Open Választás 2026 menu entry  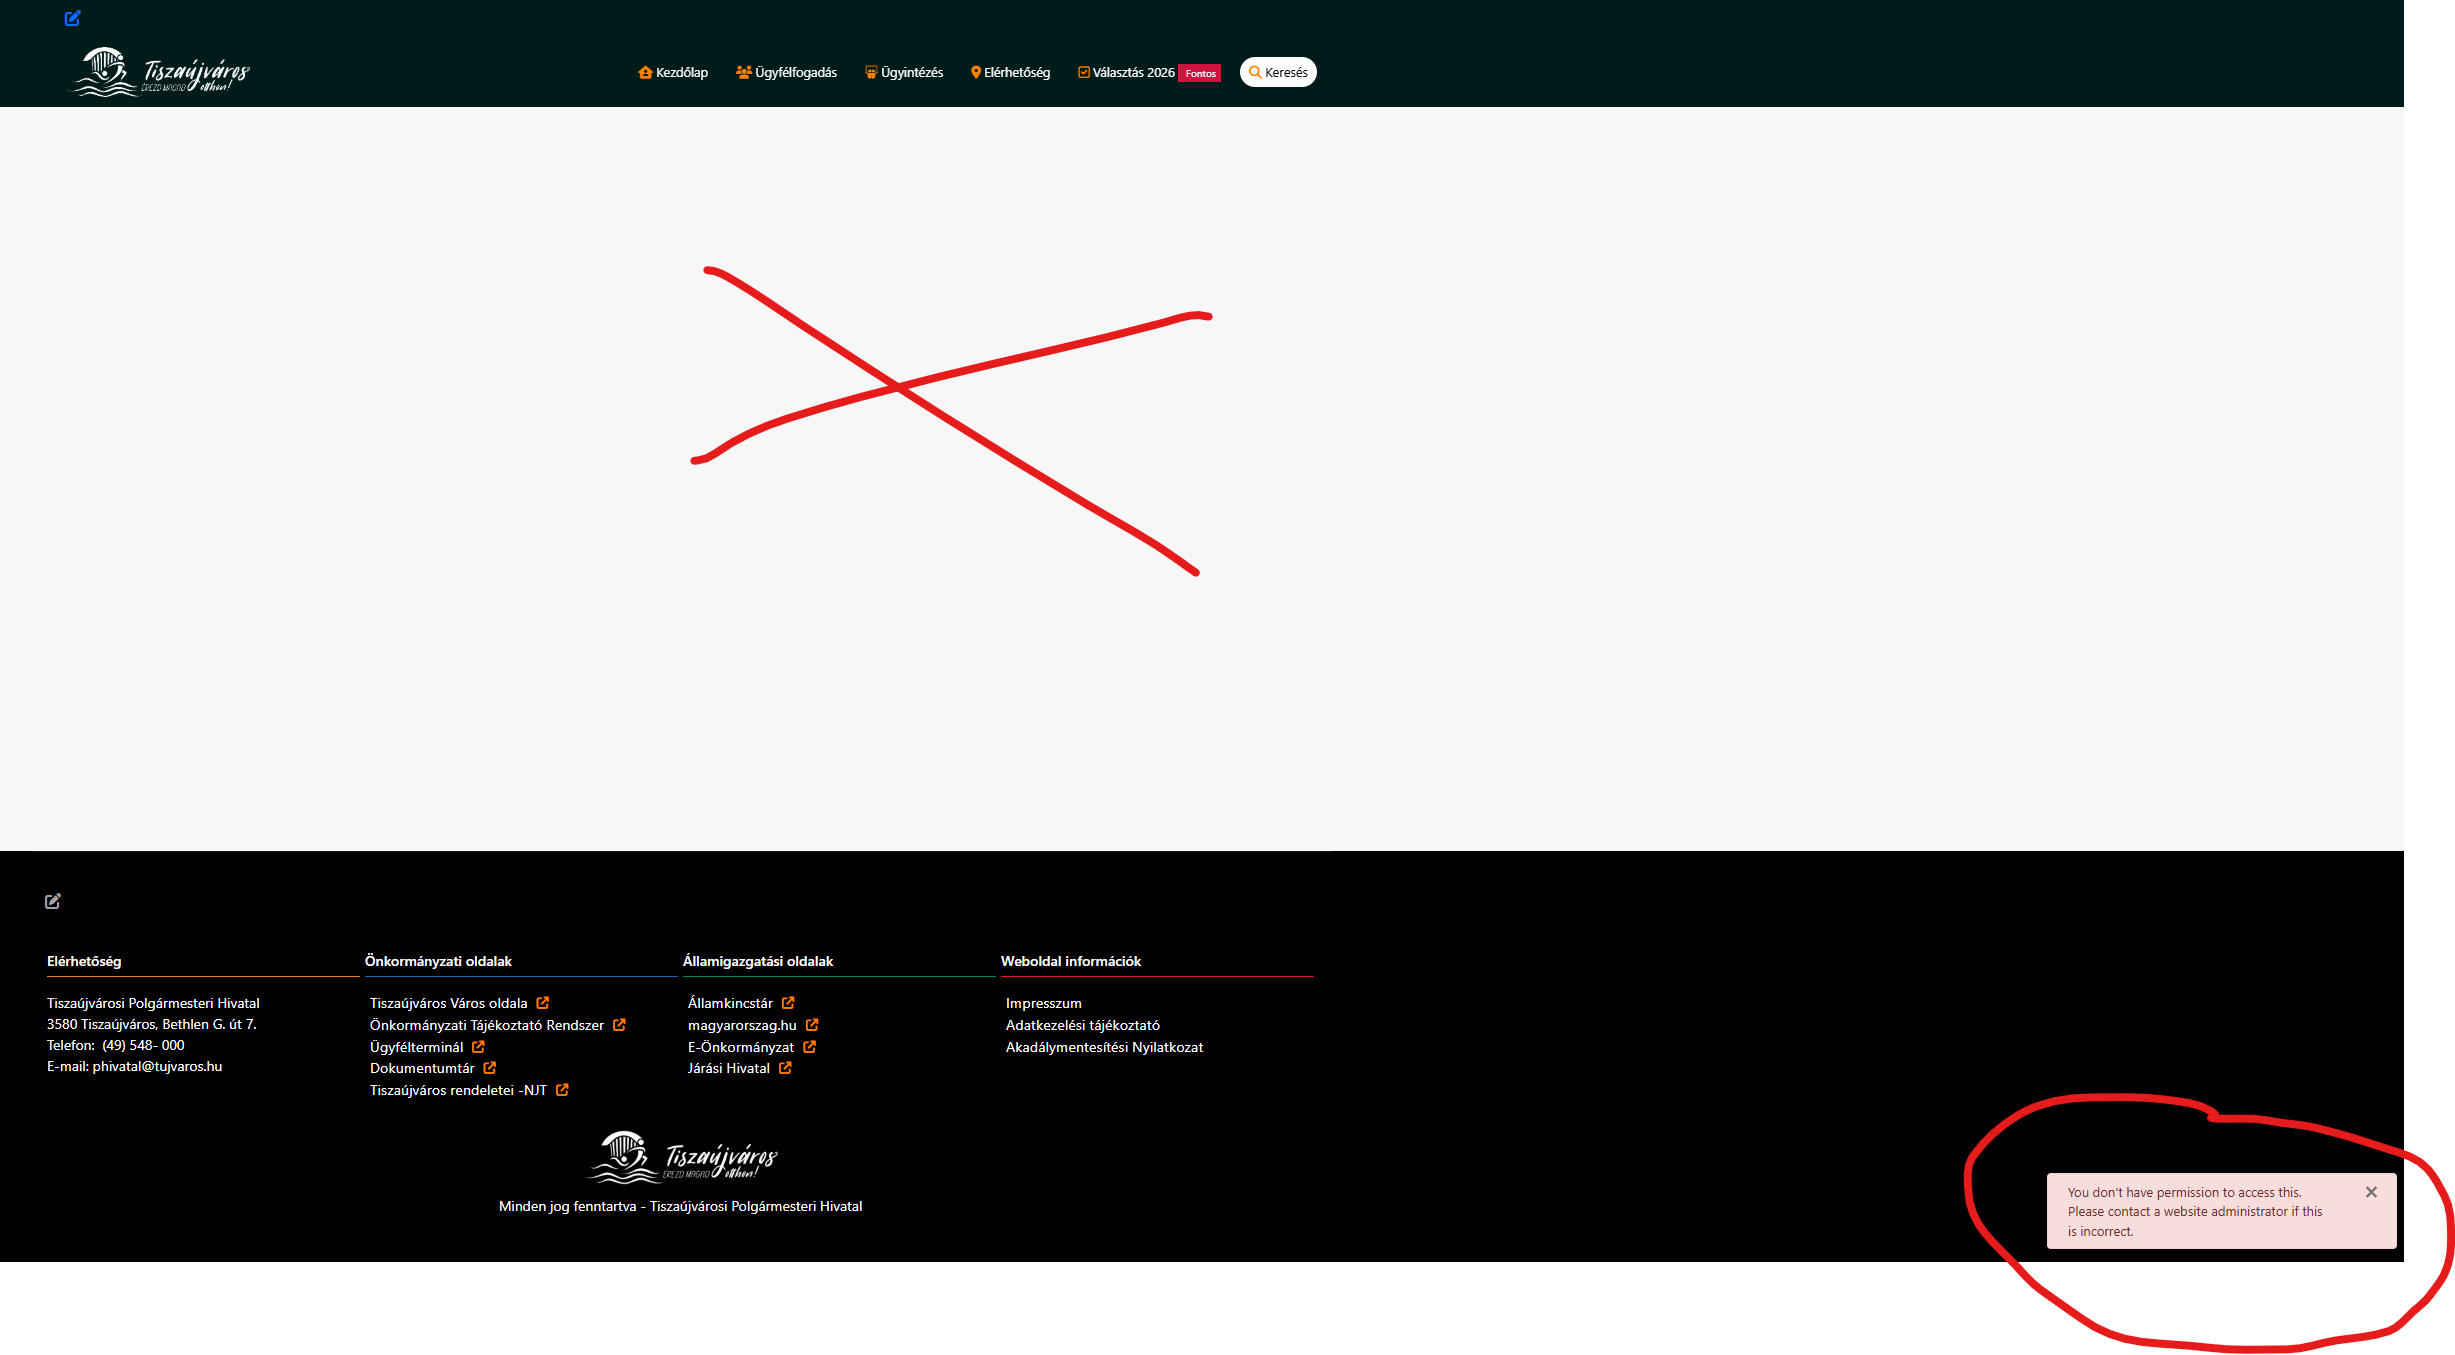click(1126, 73)
